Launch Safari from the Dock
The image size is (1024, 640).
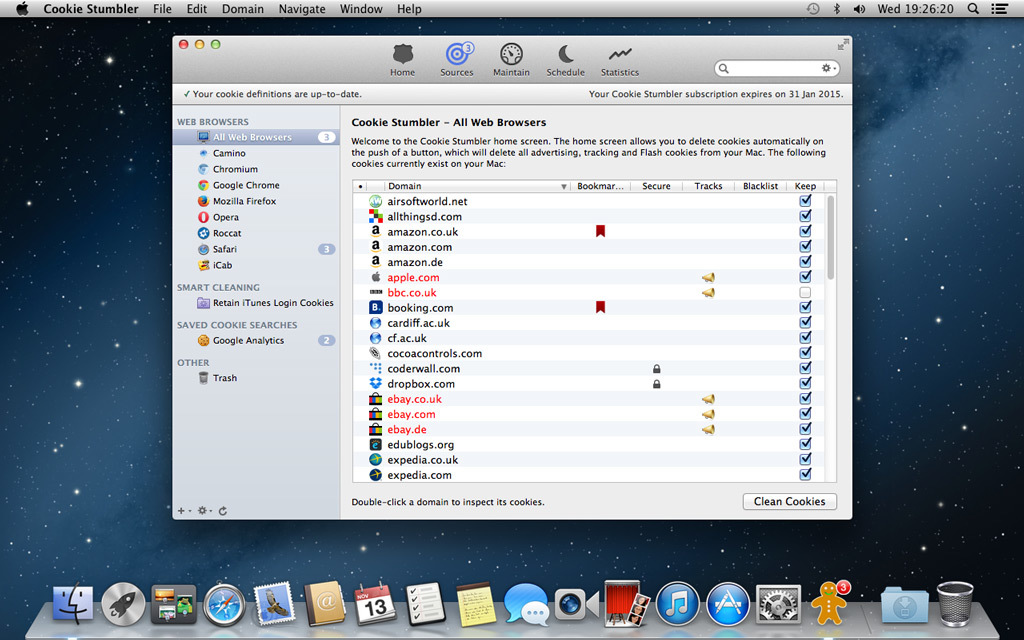coord(224,605)
